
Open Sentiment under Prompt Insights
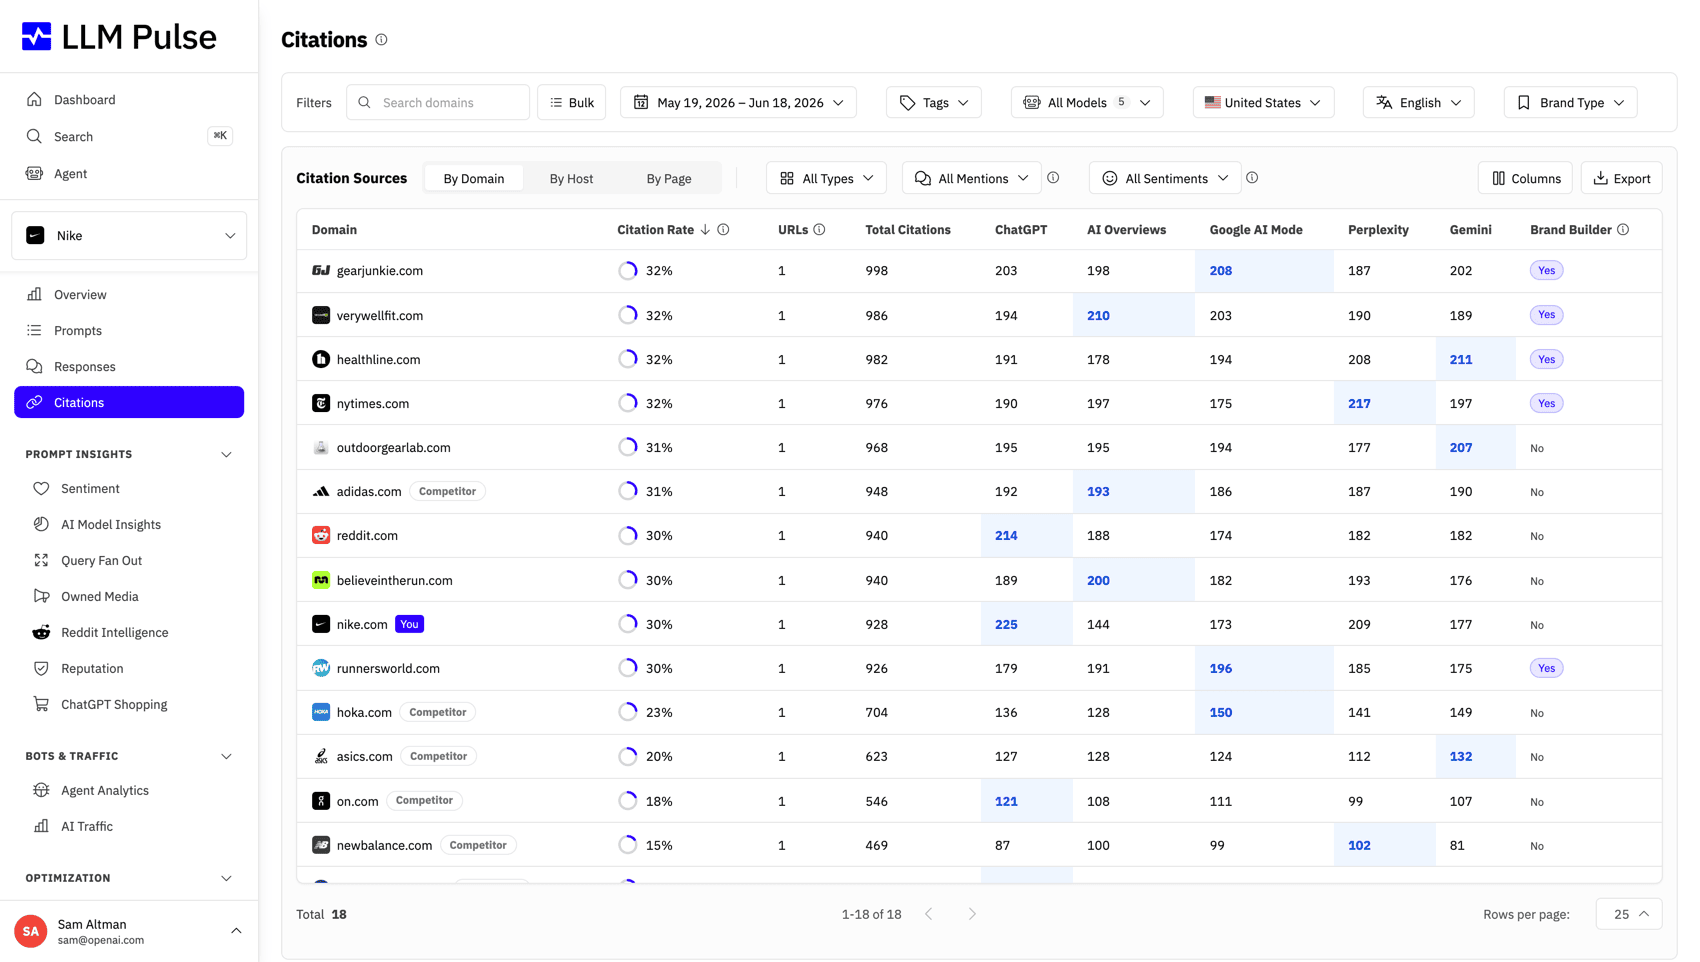(129, 489)
